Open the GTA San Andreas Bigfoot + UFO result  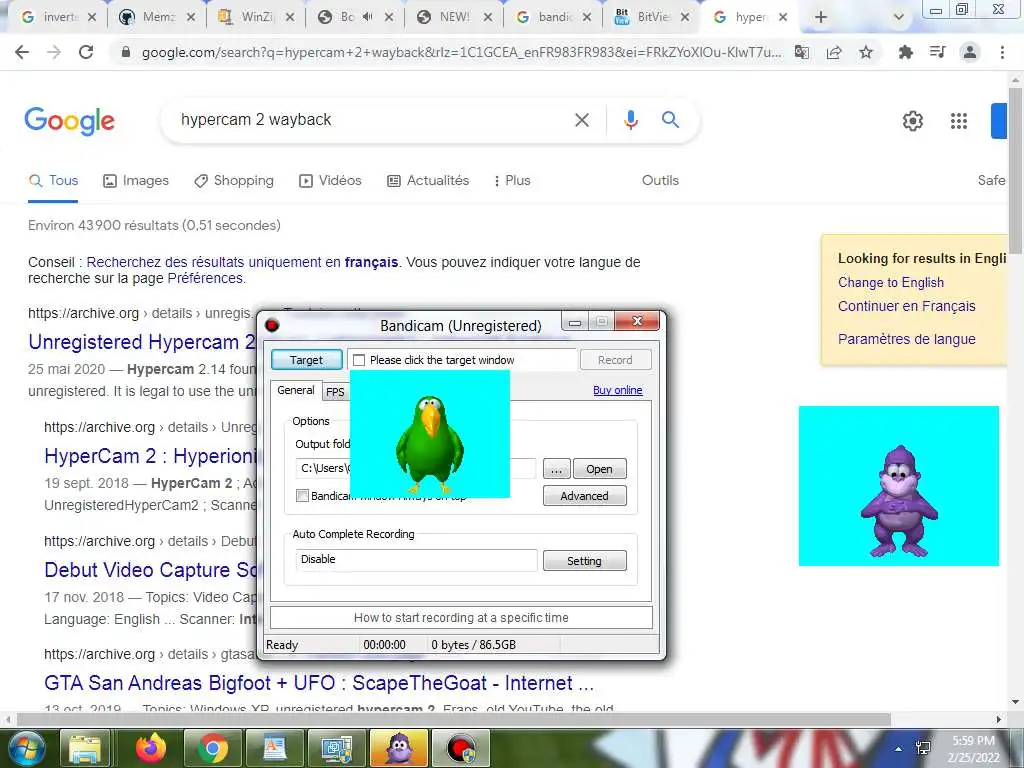tap(319, 682)
